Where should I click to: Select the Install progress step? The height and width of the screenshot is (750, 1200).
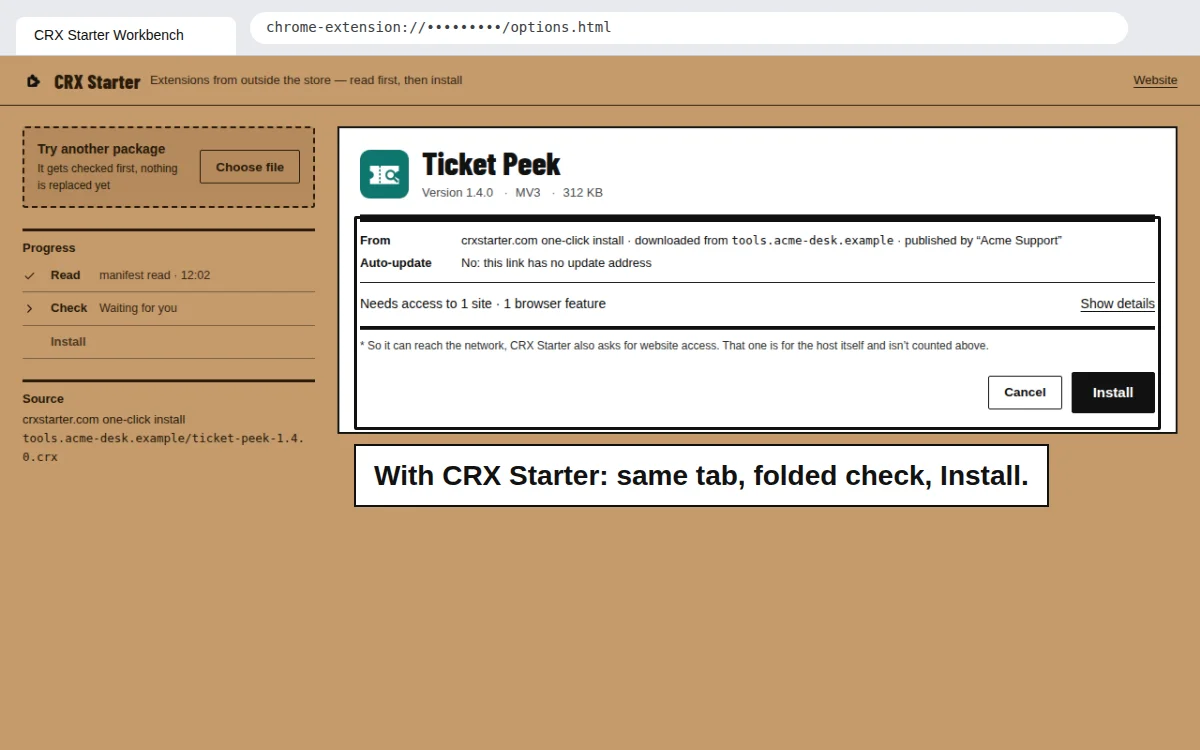(x=168, y=342)
